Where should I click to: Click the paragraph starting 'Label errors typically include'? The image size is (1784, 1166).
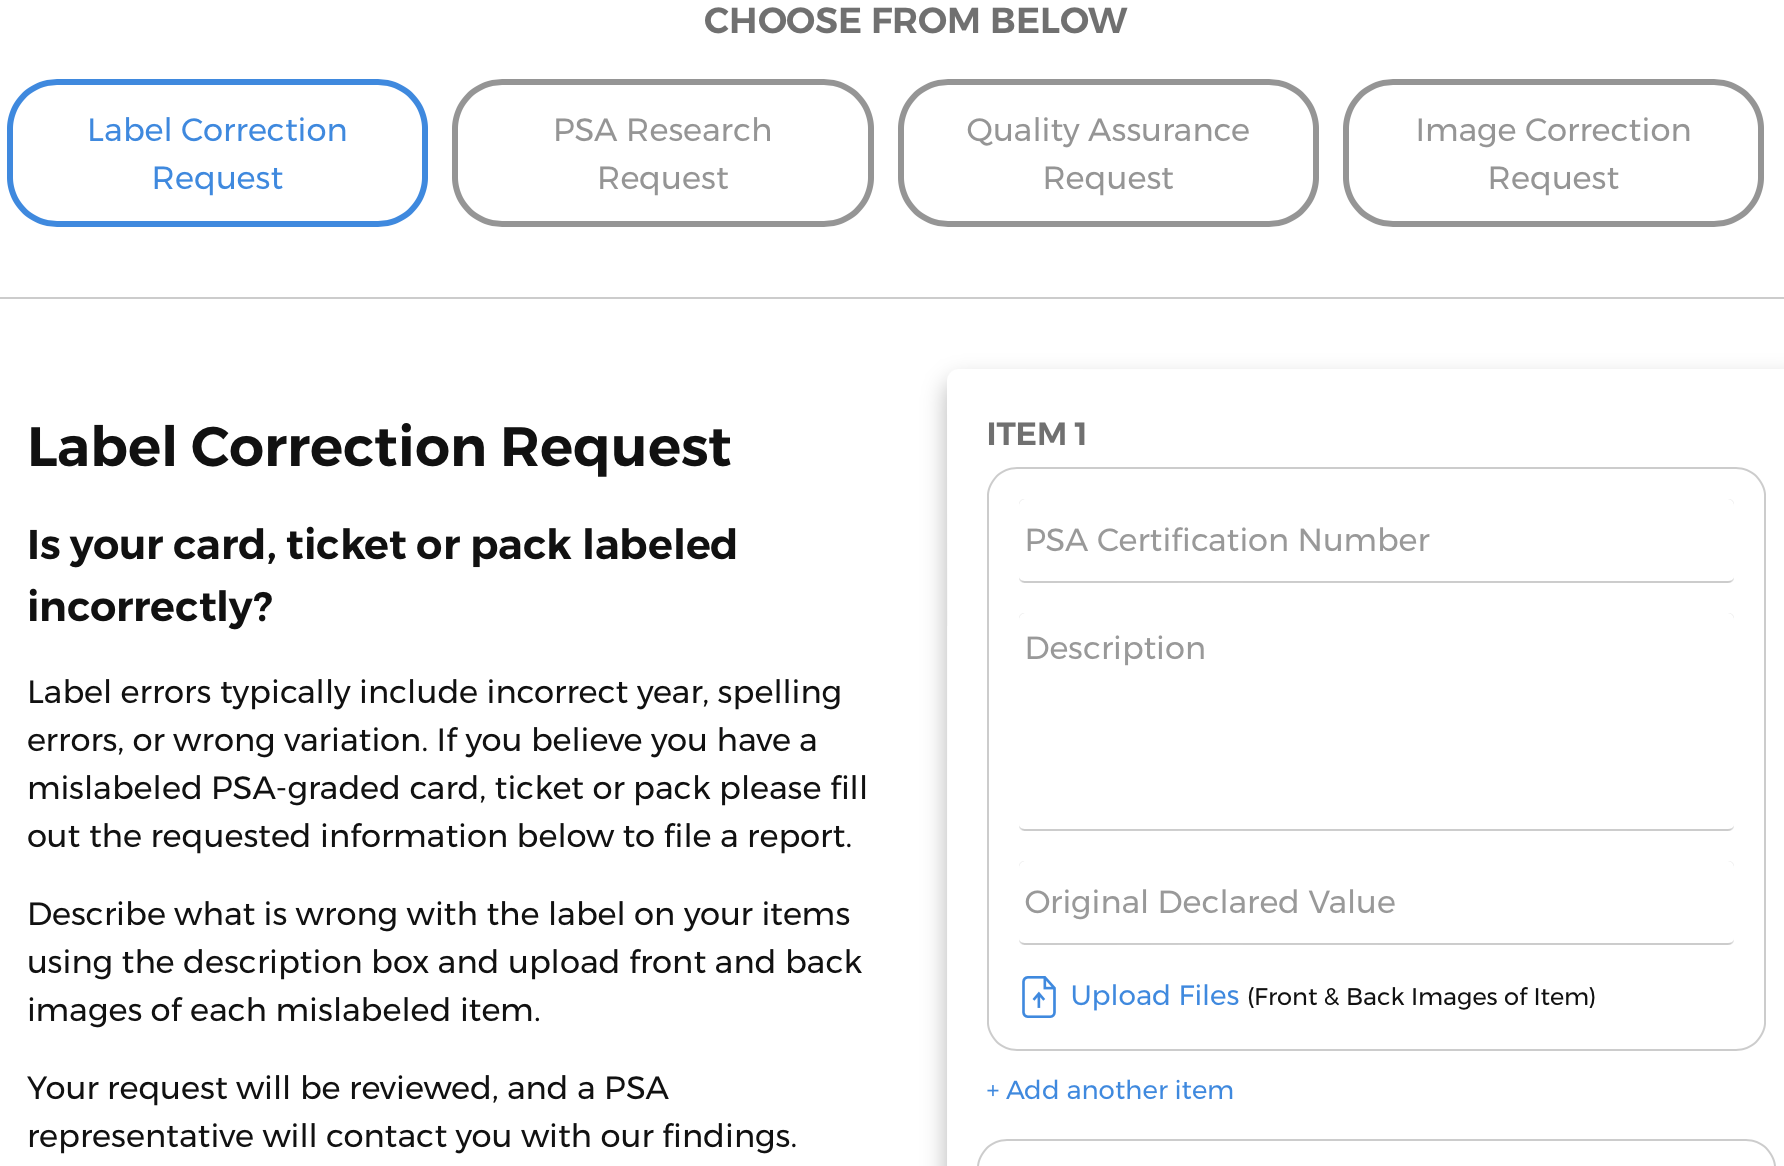(447, 763)
